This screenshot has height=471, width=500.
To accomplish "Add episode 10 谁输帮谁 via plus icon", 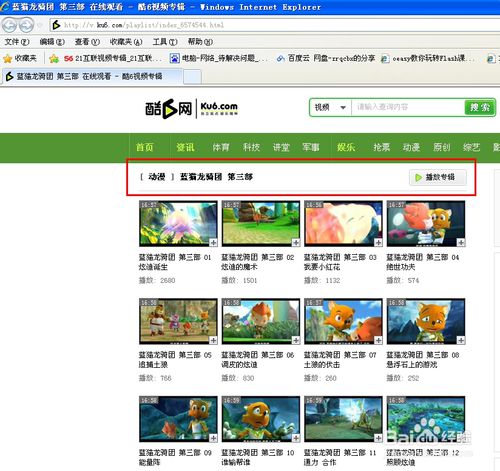I will pos(296,438).
